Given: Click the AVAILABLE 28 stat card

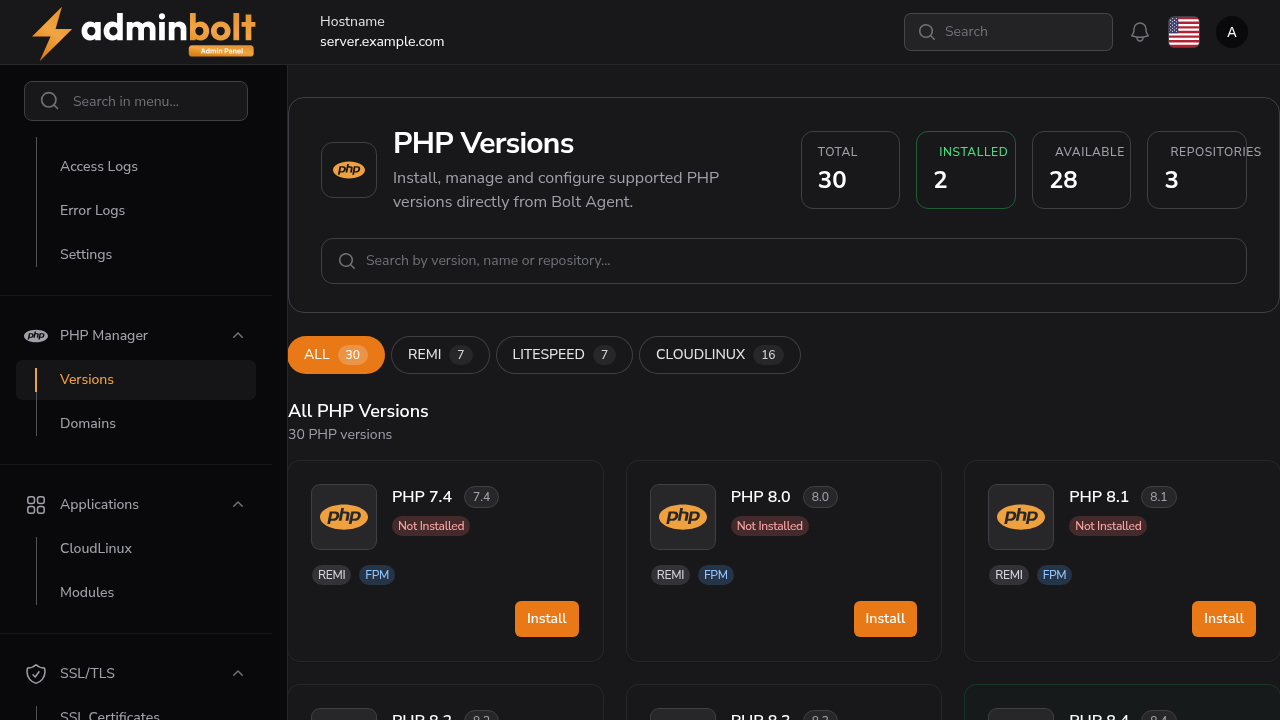Looking at the screenshot, I should point(1081,170).
